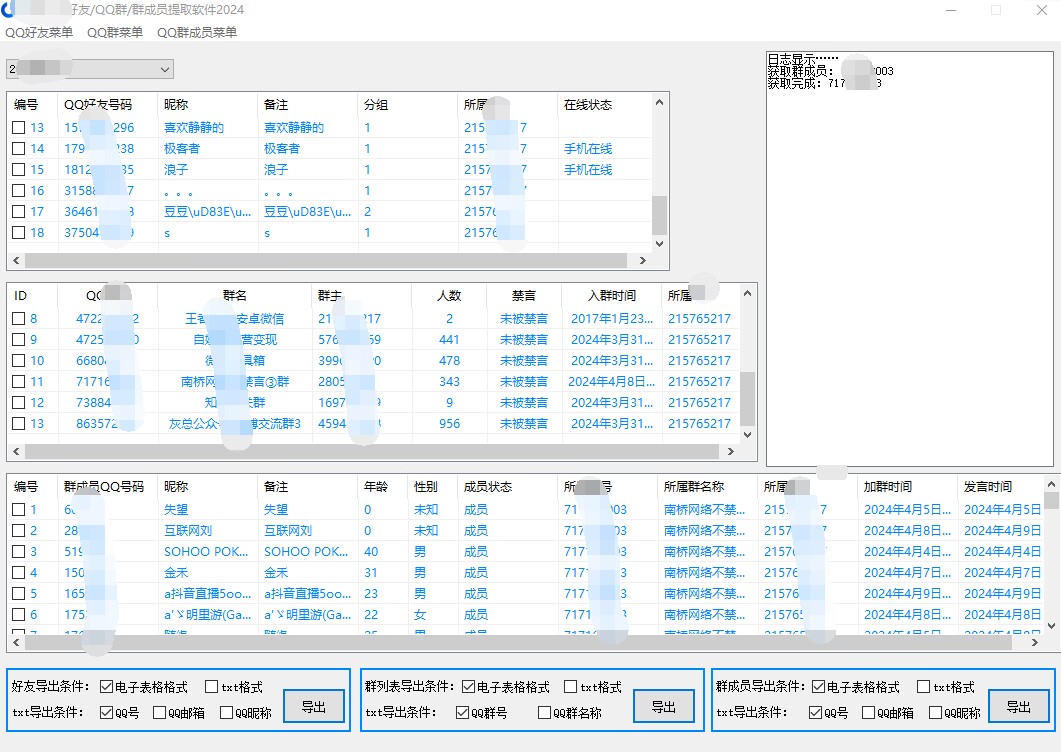Select nickname cell 喜欢静静的 in friend table
The image size is (1061, 752).
coord(194,127)
